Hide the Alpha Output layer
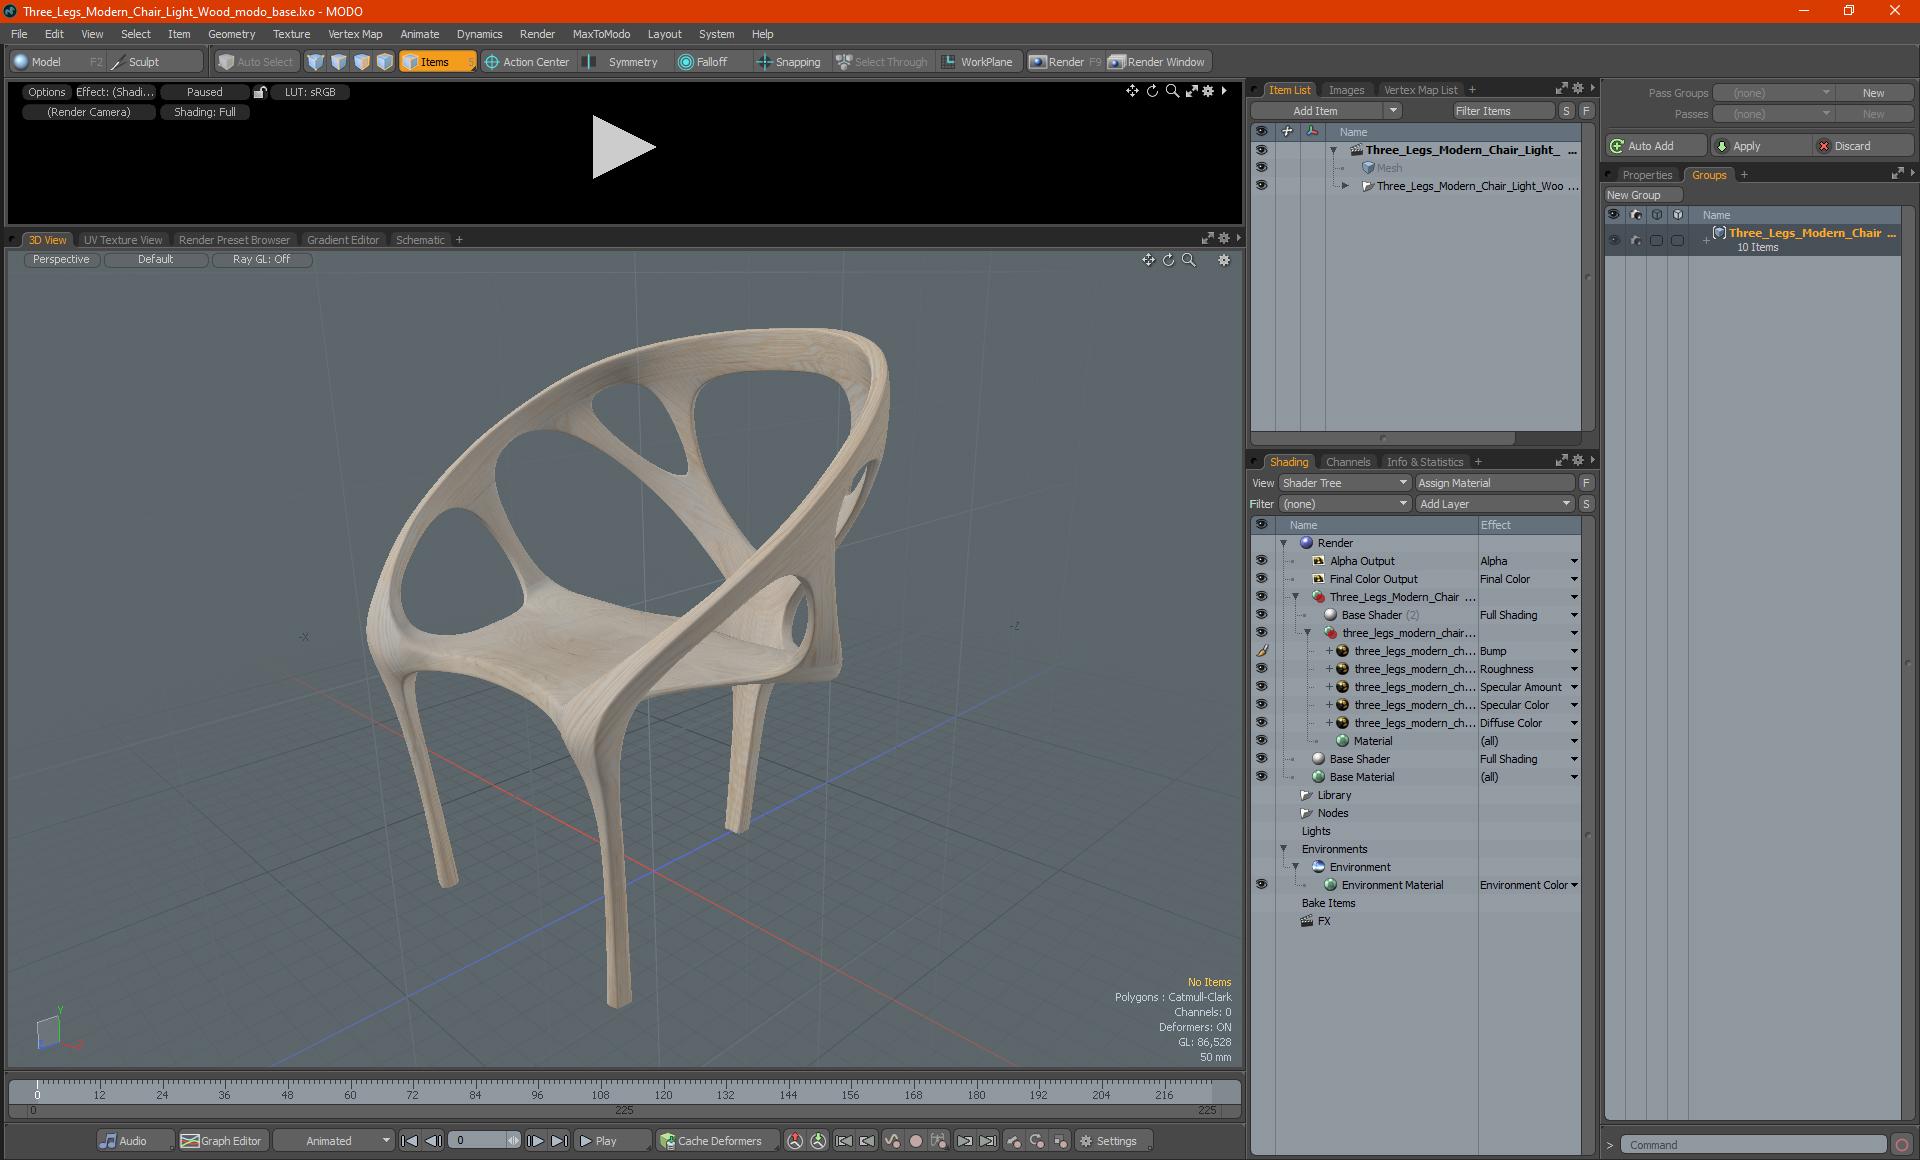1920x1160 pixels. pos(1261,561)
